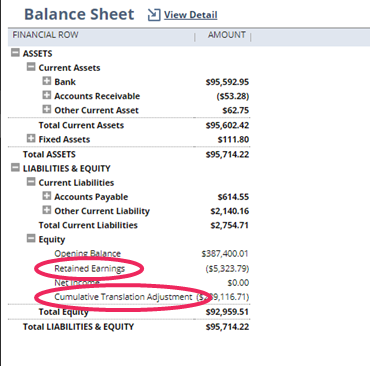
Task: Select the Retained Earnings amount ($5,323.79)
Action: point(227,269)
